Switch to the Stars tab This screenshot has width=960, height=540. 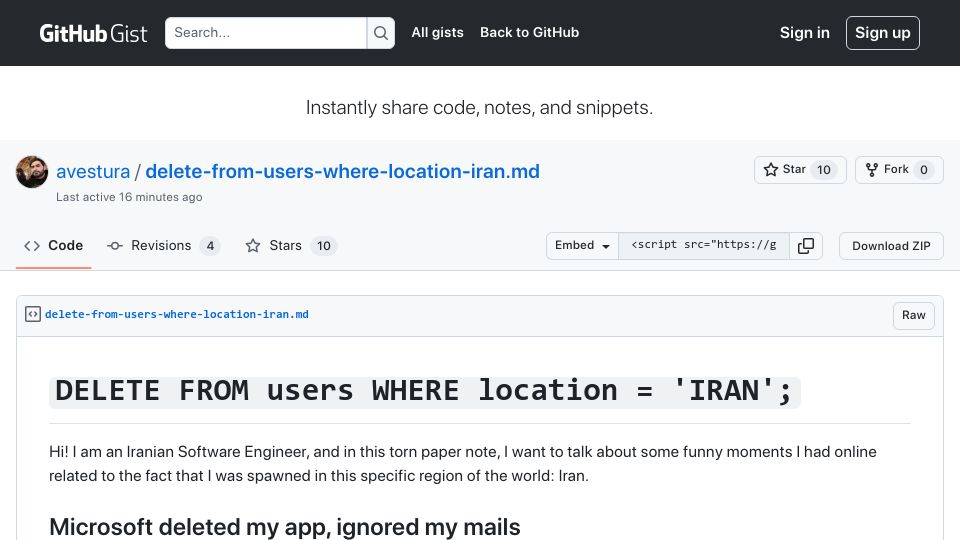(291, 246)
